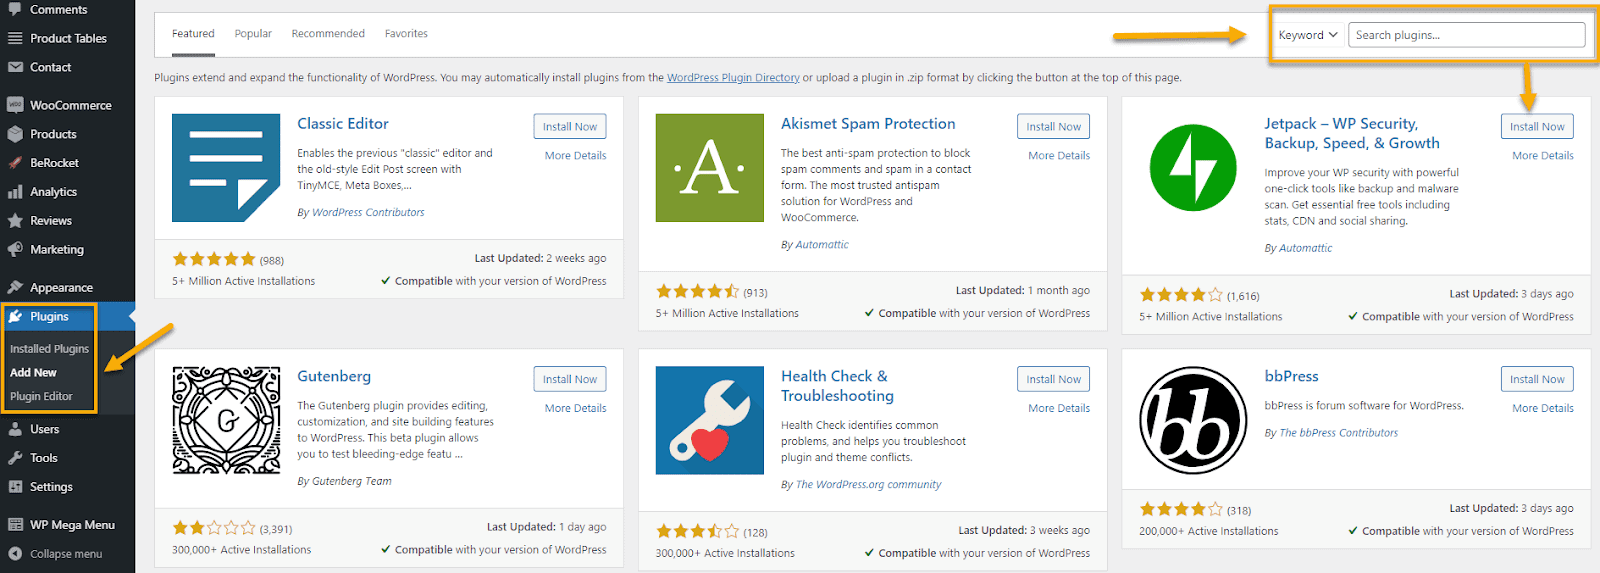Open the bbPress title link
This screenshot has height=573, width=1600.
[x=1291, y=376]
